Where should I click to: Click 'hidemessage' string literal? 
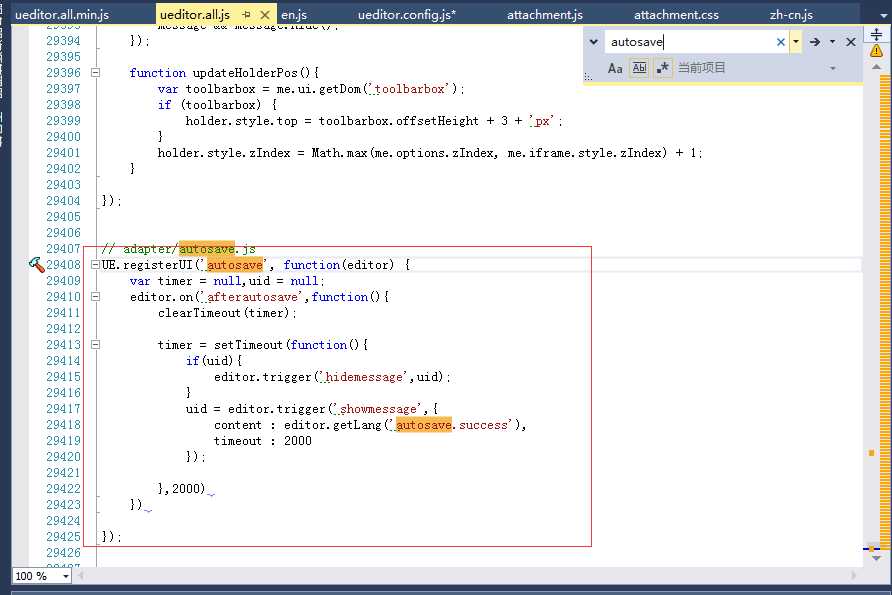[364, 377]
